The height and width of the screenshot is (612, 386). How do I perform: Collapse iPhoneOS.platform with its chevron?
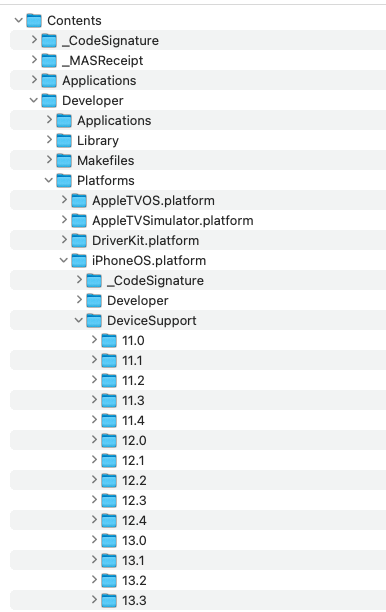tap(64, 260)
